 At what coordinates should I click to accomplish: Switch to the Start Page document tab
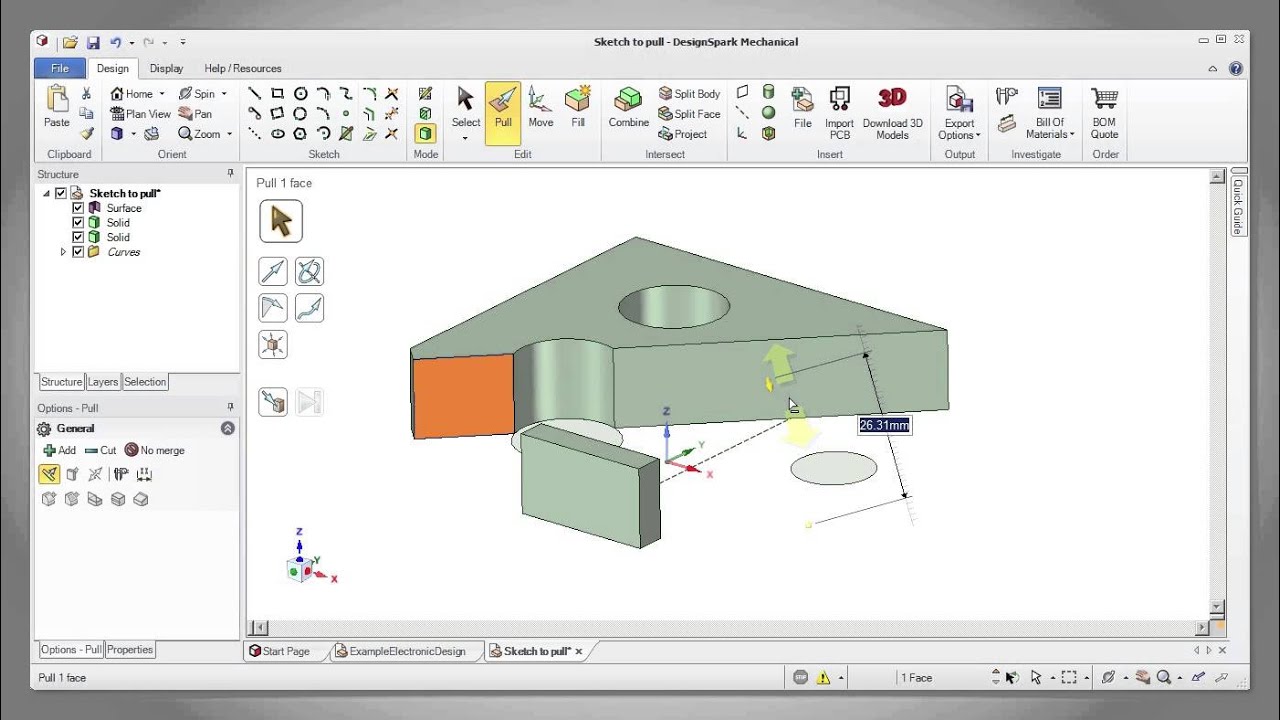tap(285, 651)
